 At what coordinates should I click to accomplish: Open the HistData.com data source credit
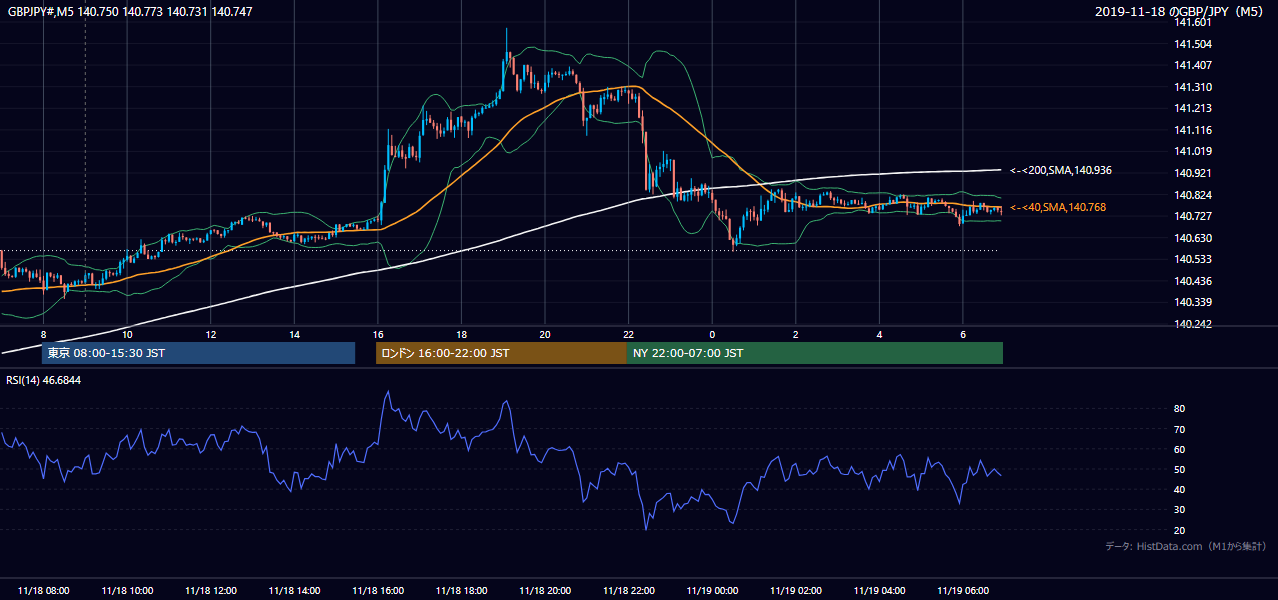1186,546
